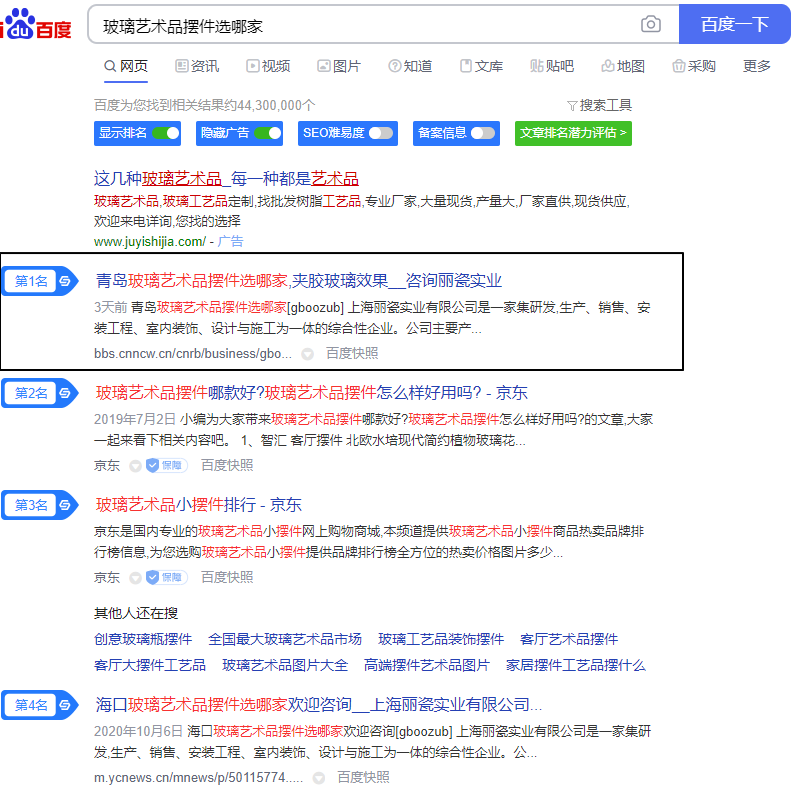Click 保障 shield badge on 哪款好 result
Viewport: 800px width, 800px height.
click(x=166, y=465)
